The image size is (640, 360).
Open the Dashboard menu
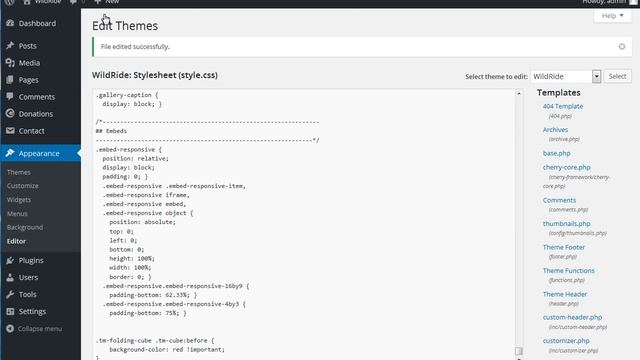click(37, 23)
